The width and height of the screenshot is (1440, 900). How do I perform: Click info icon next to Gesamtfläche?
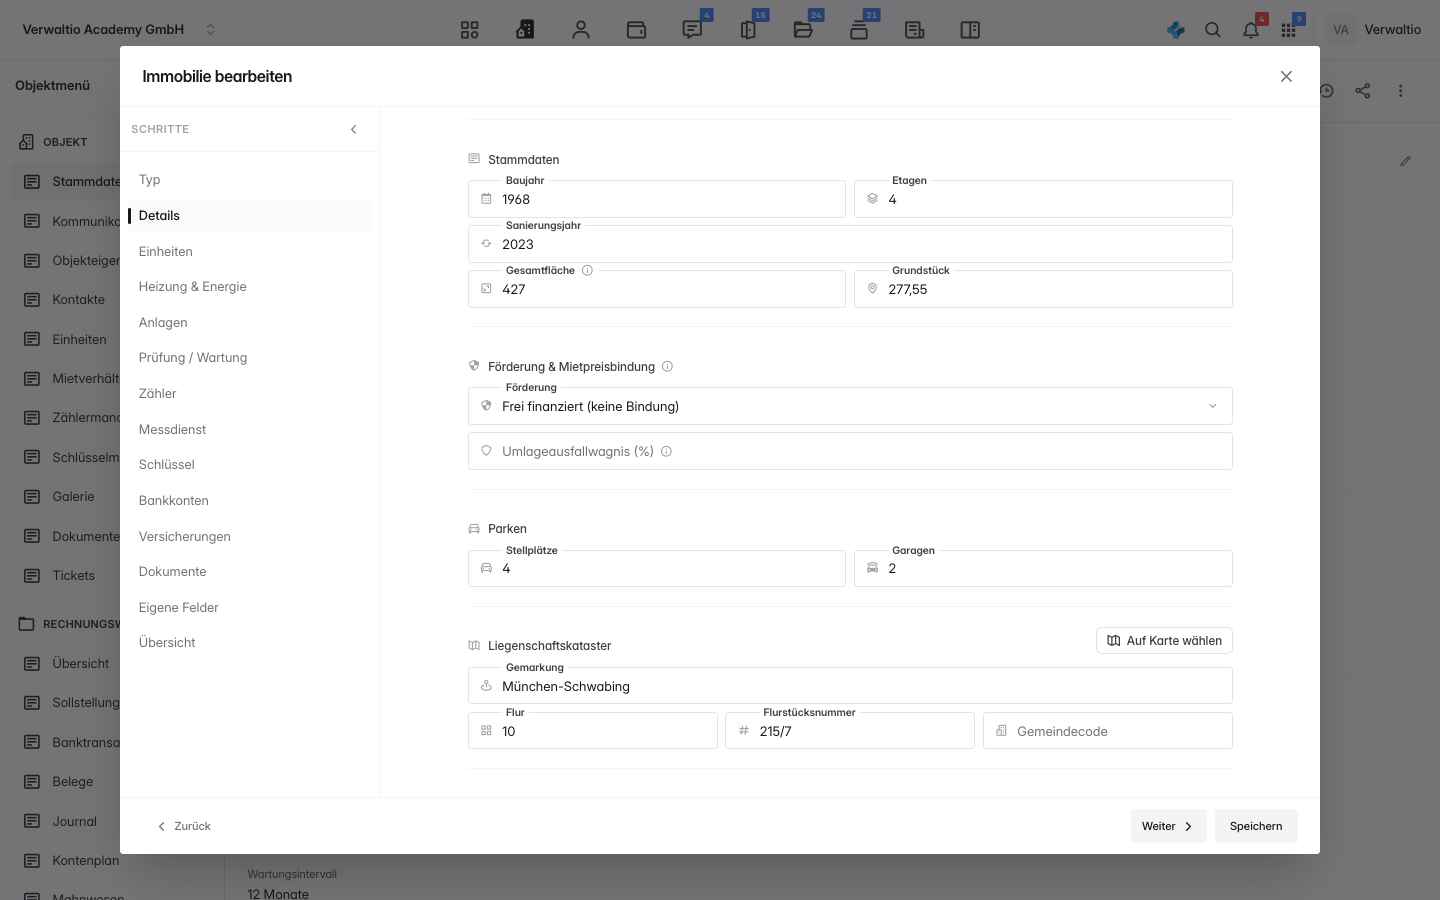point(587,270)
